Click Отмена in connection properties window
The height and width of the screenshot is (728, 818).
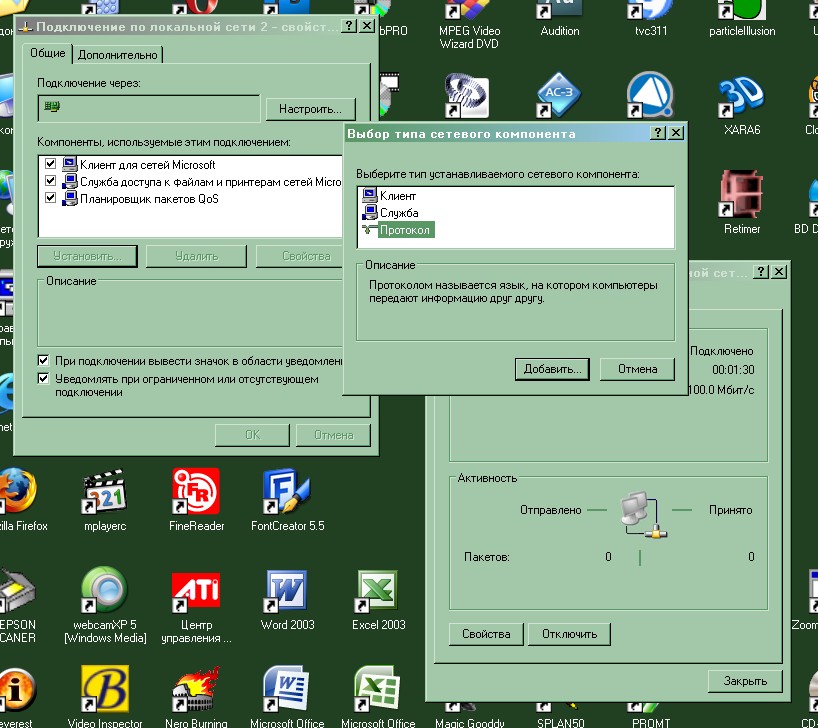333,435
